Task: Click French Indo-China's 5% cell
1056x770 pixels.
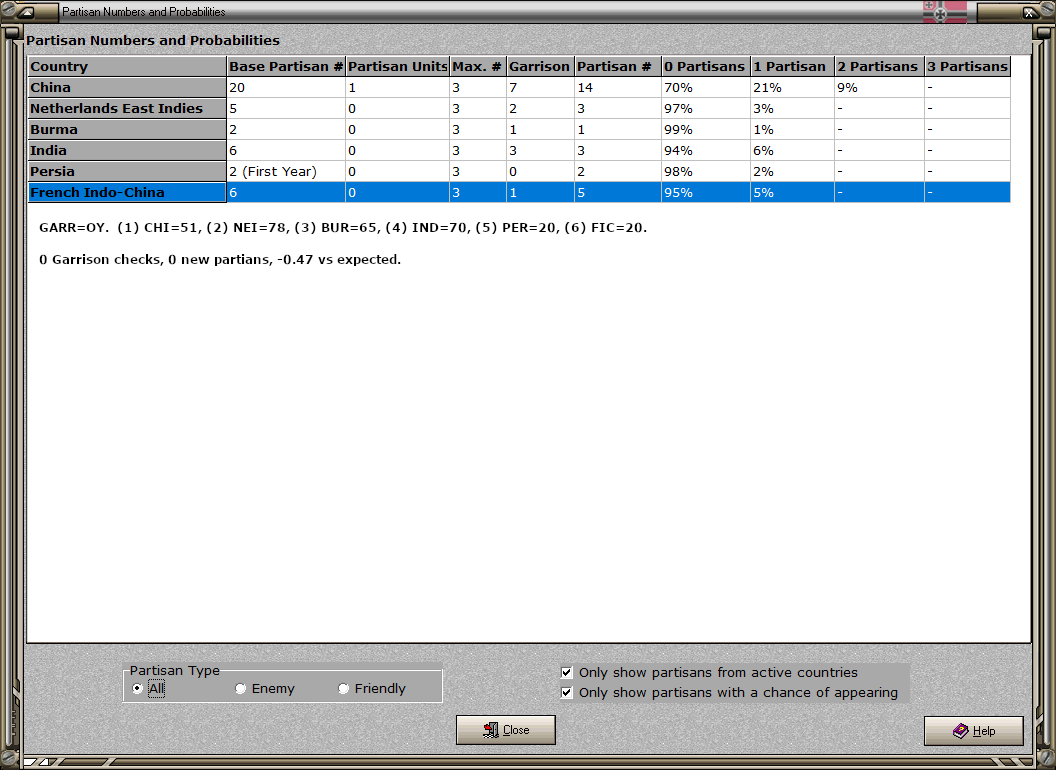Action: click(793, 193)
